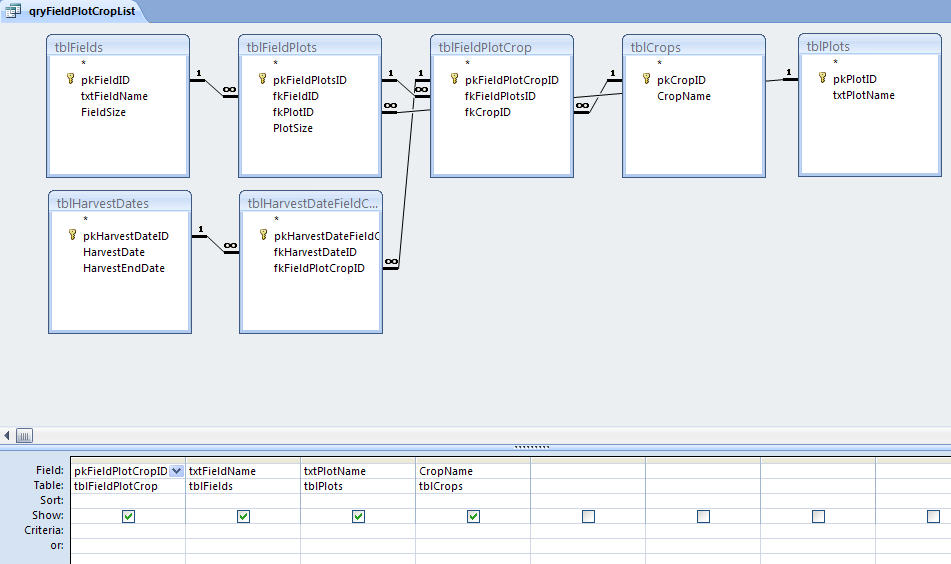Select the qryFieldPlotCropList query tab
The width and height of the screenshot is (951, 564).
point(73,11)
